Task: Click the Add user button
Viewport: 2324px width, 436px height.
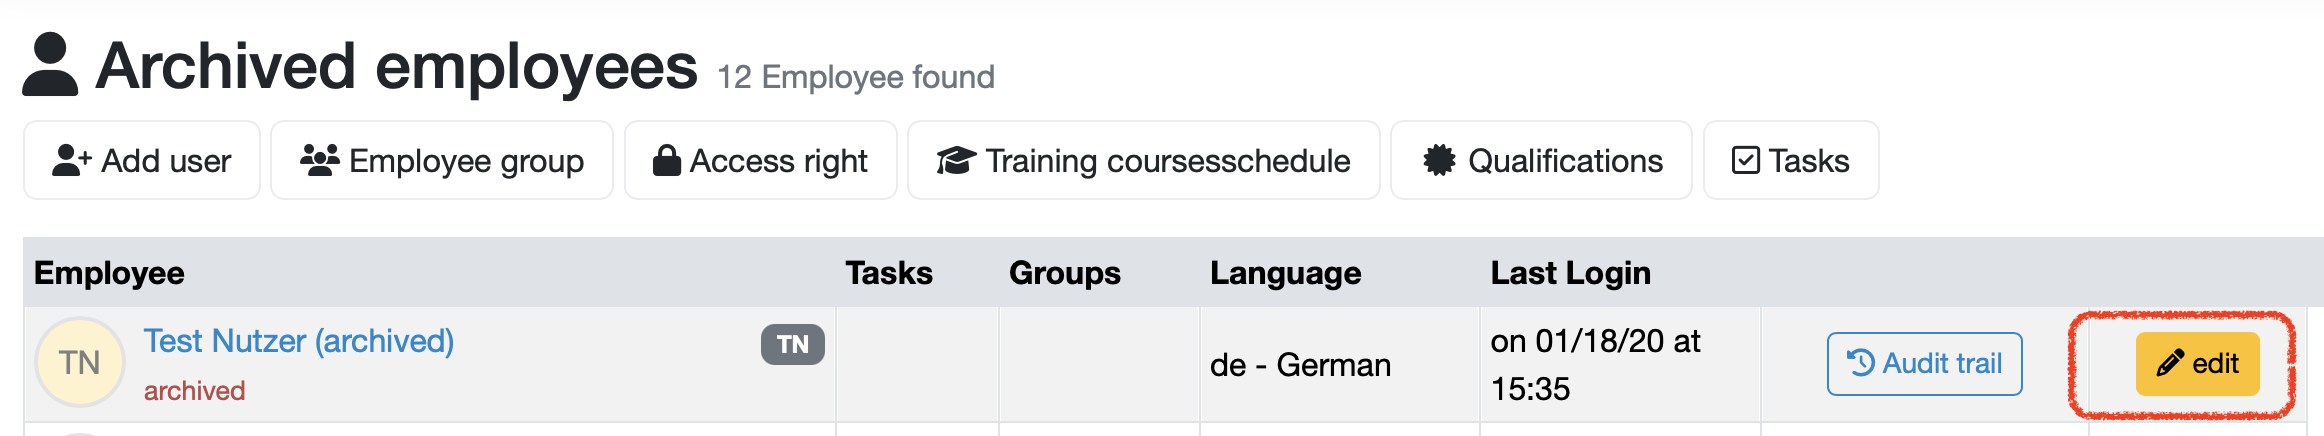Action: click(142, 161)
